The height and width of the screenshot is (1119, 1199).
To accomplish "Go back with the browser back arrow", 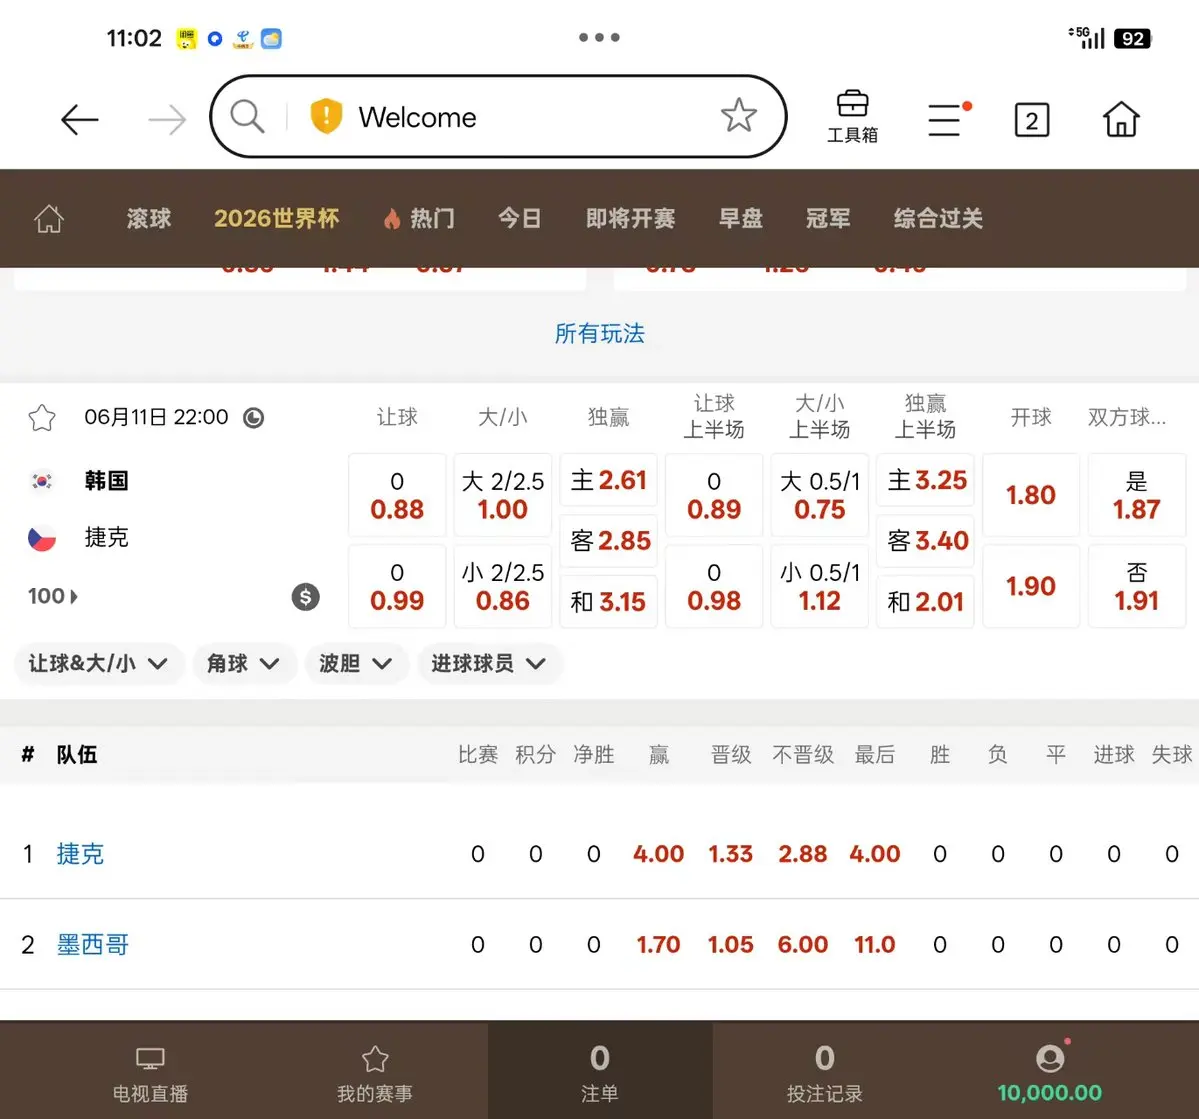I will click(80, 119).
